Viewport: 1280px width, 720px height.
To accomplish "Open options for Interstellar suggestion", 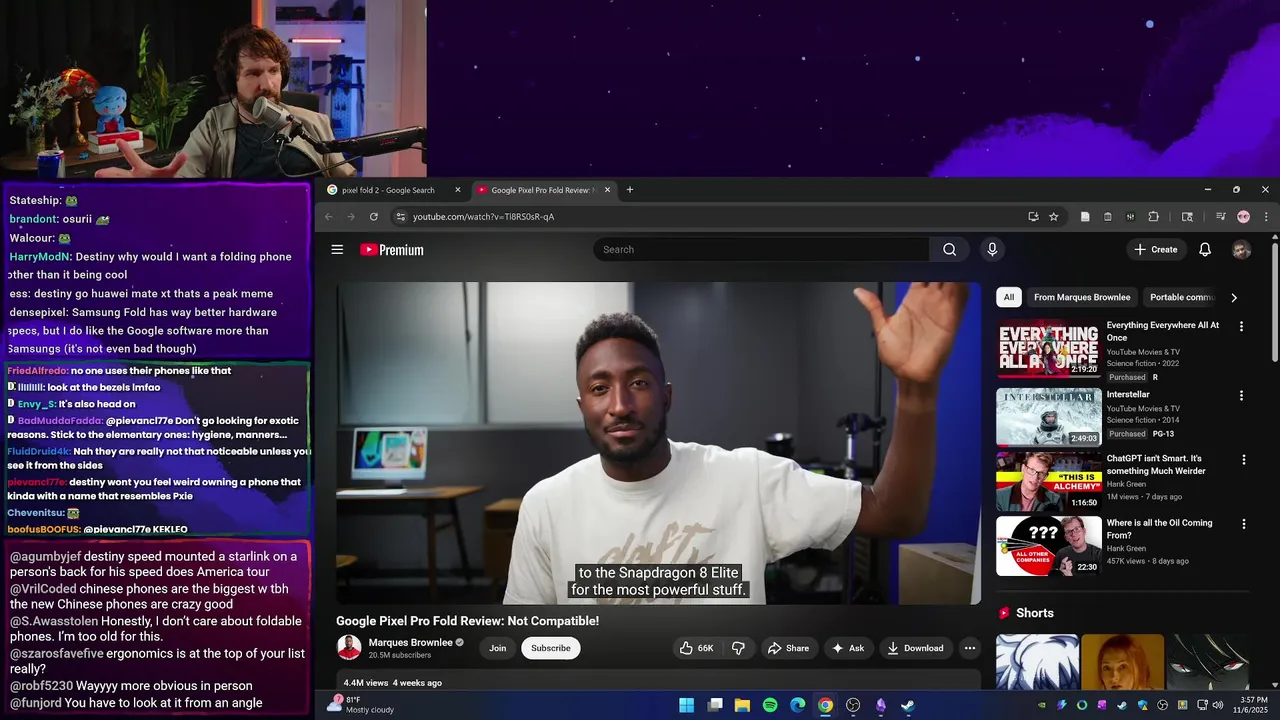I will [1242, 396].
